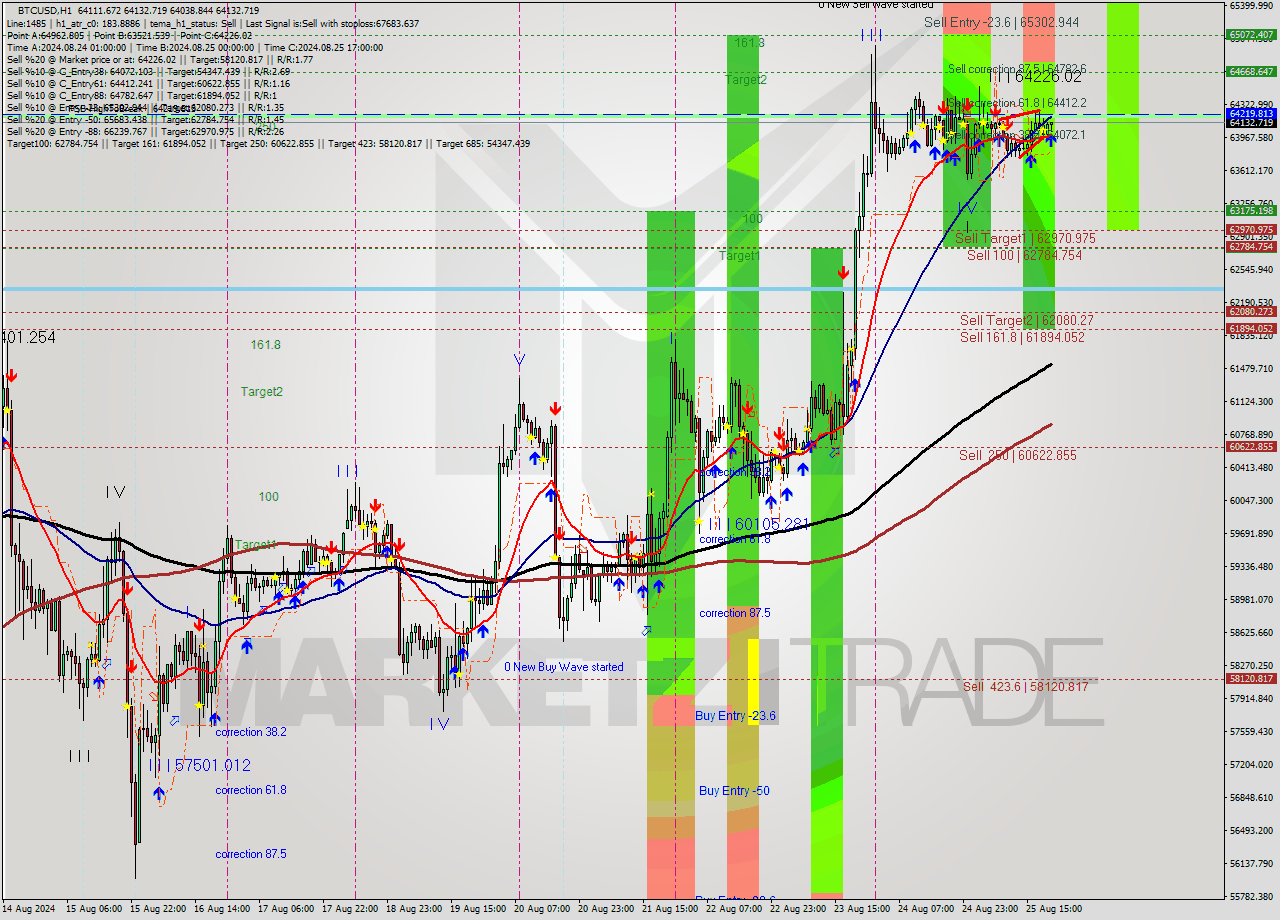Click the 58625.660 price axis label
The height and width of the screenshot is (920, 1280).
click(1251, 632)
